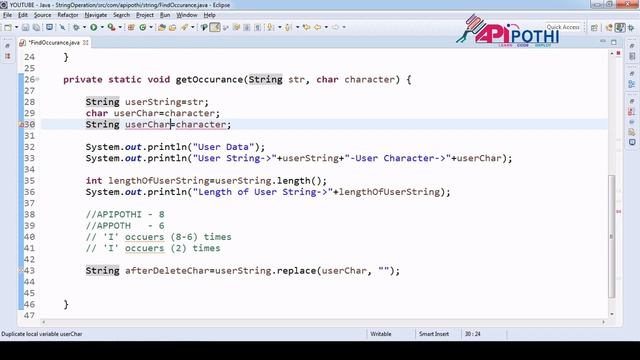
Task: Switch to the Java EE perspective icon
Action: (609, 27)
